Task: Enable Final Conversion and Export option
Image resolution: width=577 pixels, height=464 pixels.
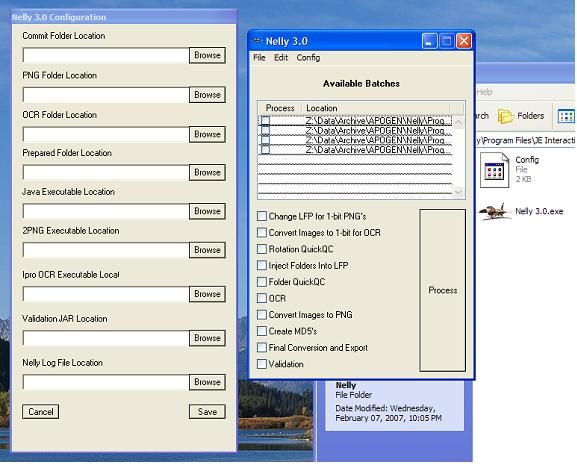Action: coord(262,347)
